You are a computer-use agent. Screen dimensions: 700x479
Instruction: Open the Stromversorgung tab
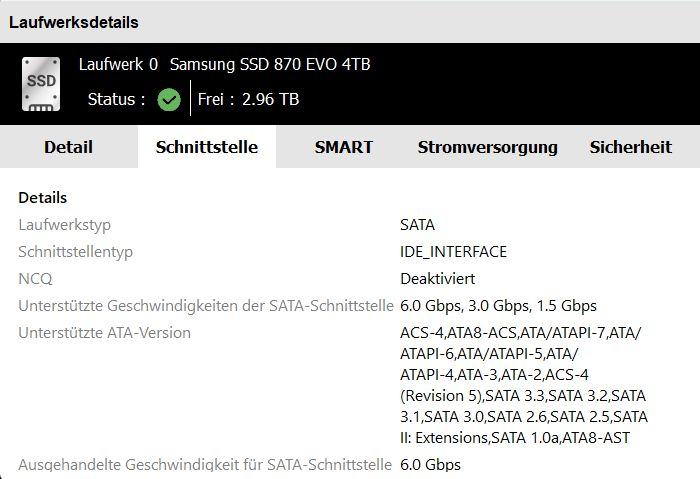(x=487, y=147)
